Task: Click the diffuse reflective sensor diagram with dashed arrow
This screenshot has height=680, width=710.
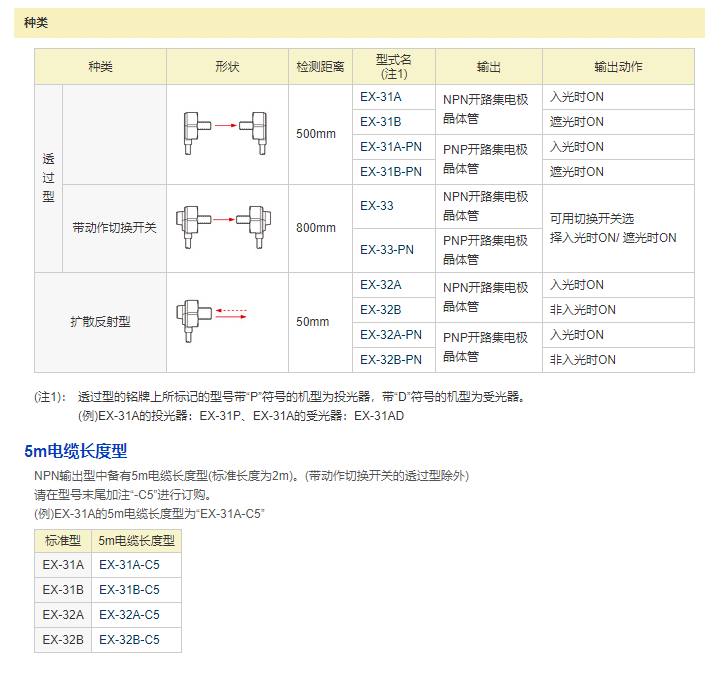Action: click(215, 312)
